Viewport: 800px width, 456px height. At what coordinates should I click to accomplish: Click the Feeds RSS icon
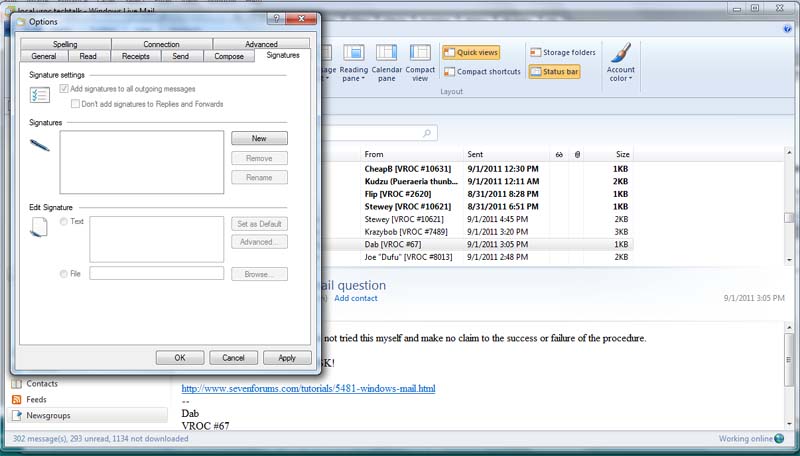[x=16, y=399]
